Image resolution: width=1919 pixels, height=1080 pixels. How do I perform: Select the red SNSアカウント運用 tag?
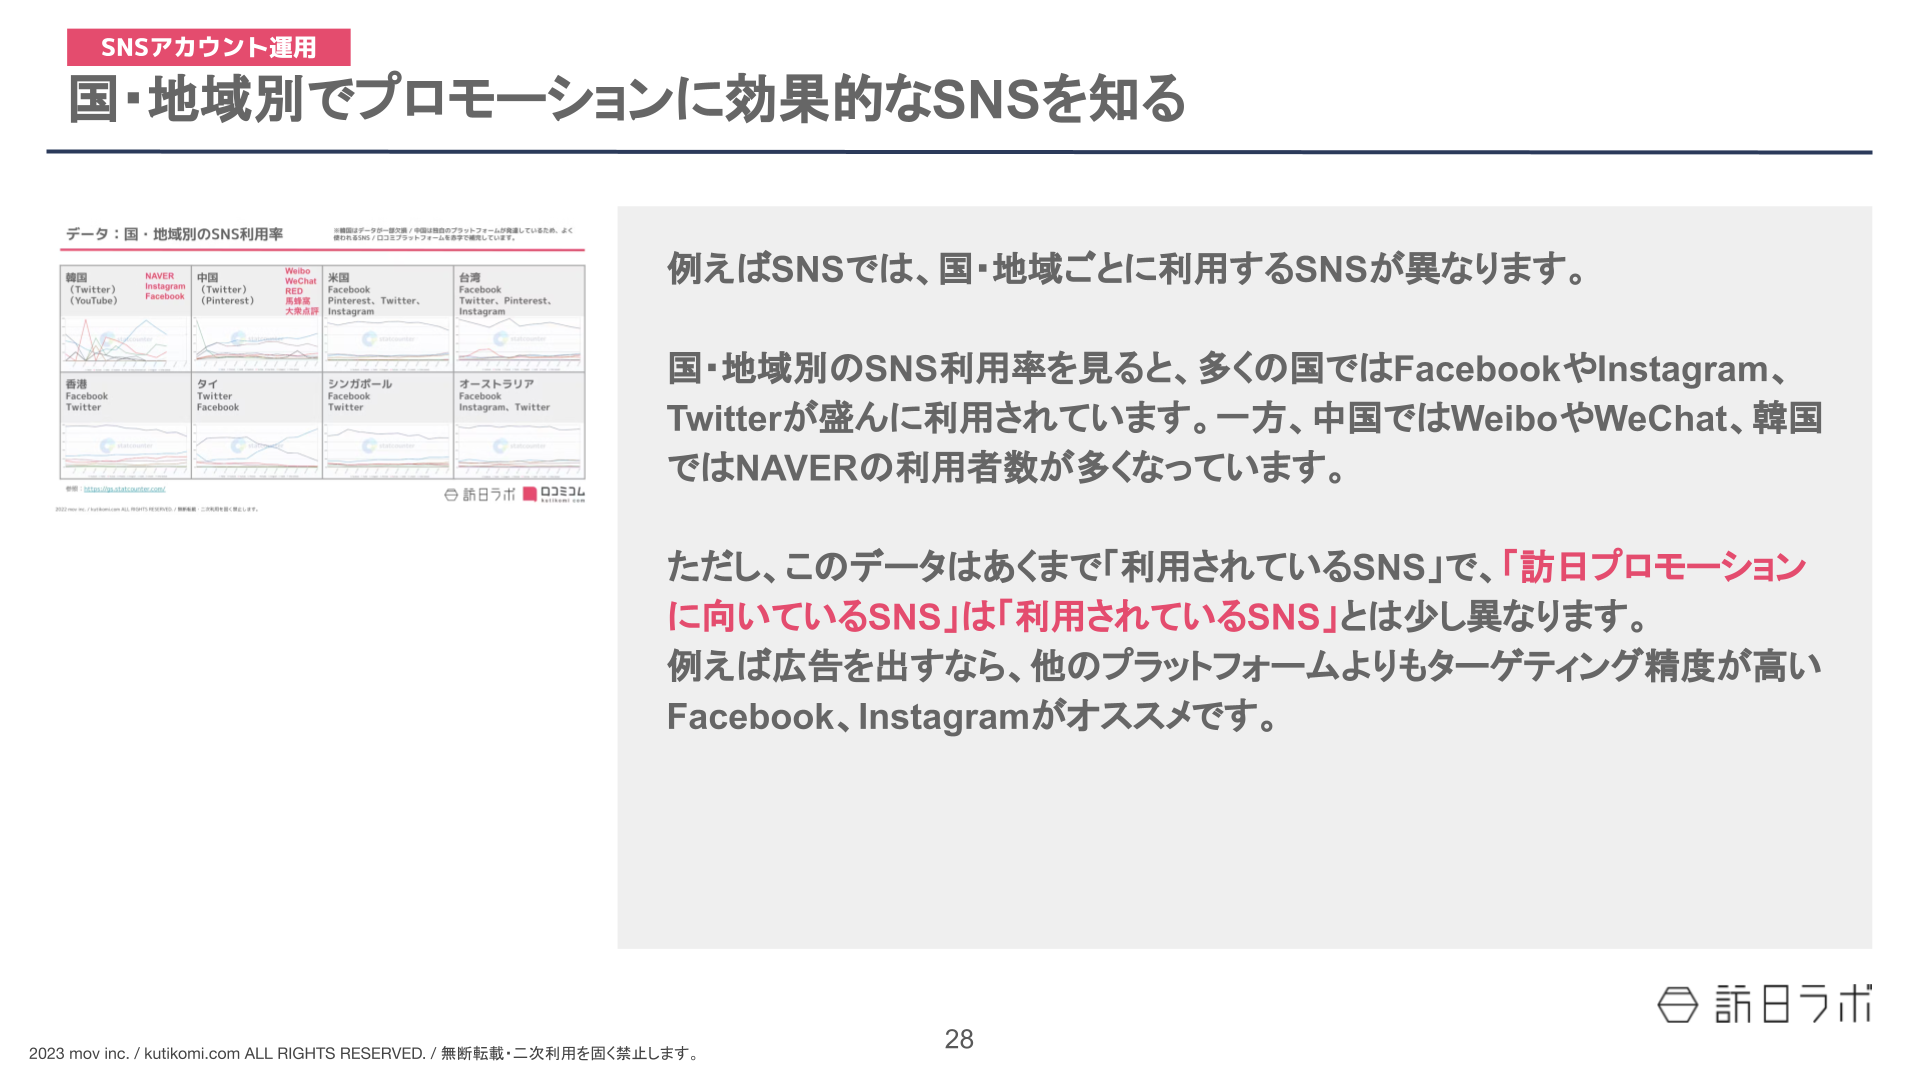(209, 47)
